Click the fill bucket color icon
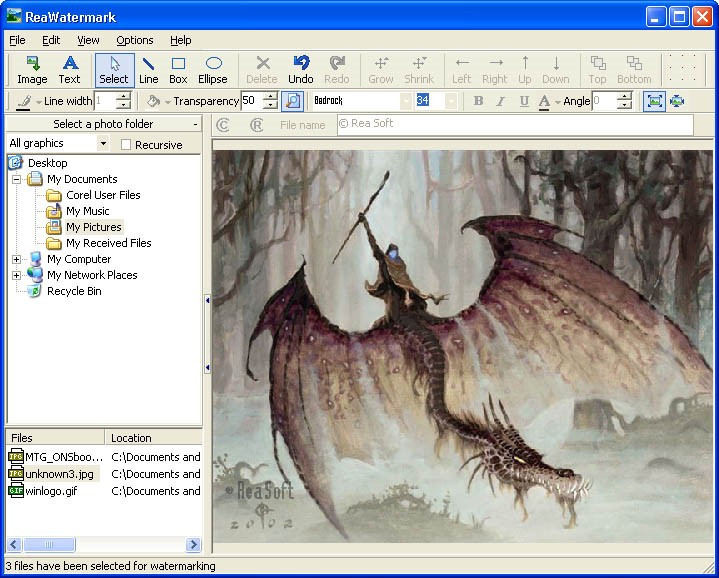 (153, 101)
